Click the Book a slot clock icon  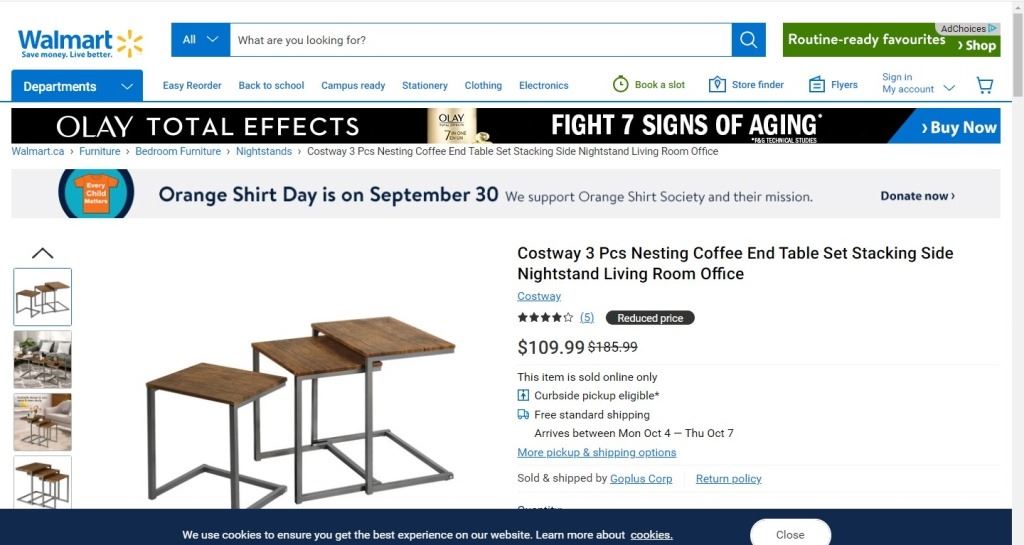pos(621,85)
